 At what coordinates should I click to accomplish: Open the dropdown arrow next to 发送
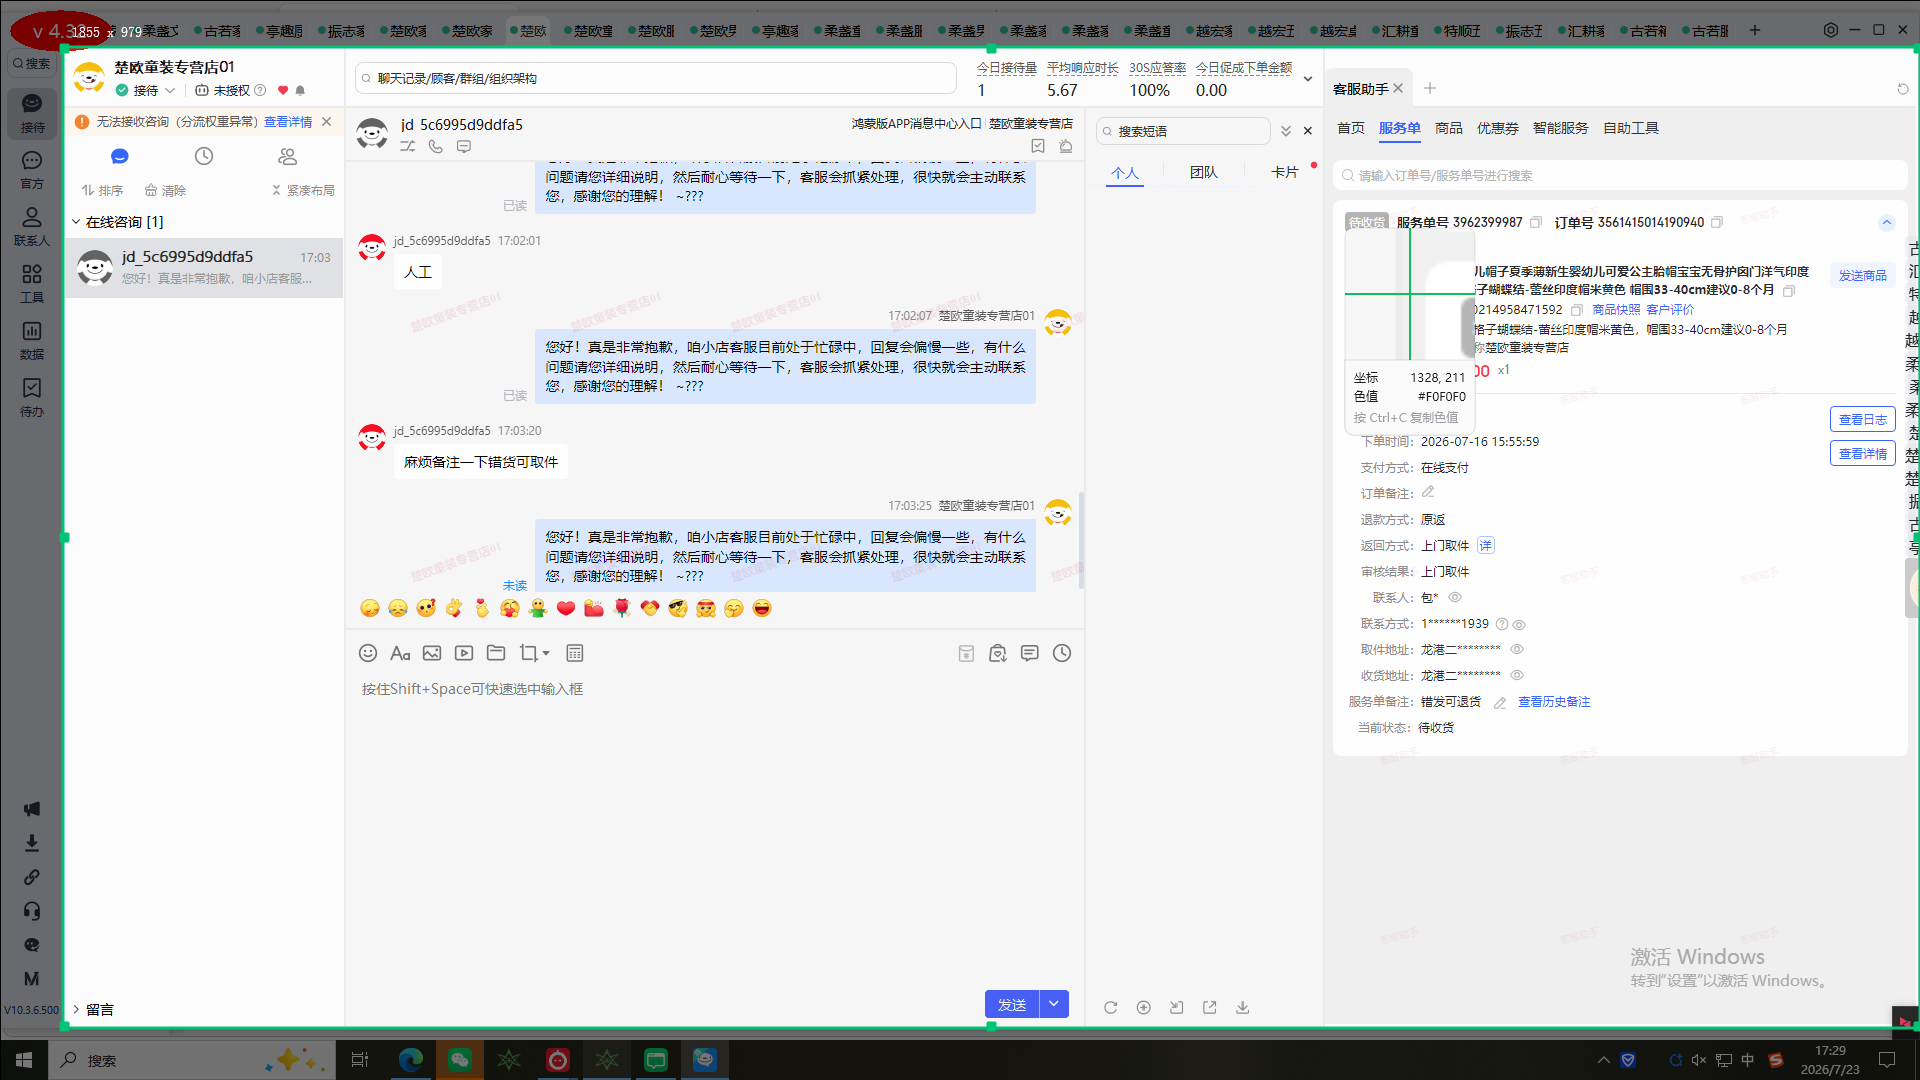tap(1055, 1004)
